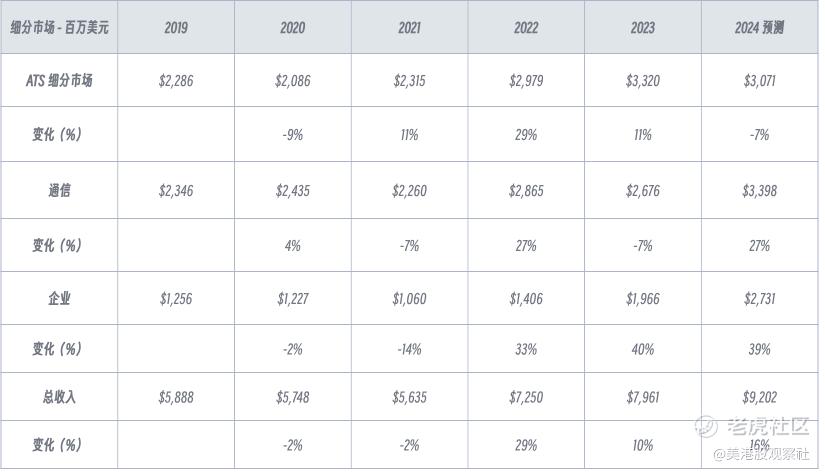Screen dimensions: 825x473
Task: Select the 企业 row label
Action: (x=60, y=297)
